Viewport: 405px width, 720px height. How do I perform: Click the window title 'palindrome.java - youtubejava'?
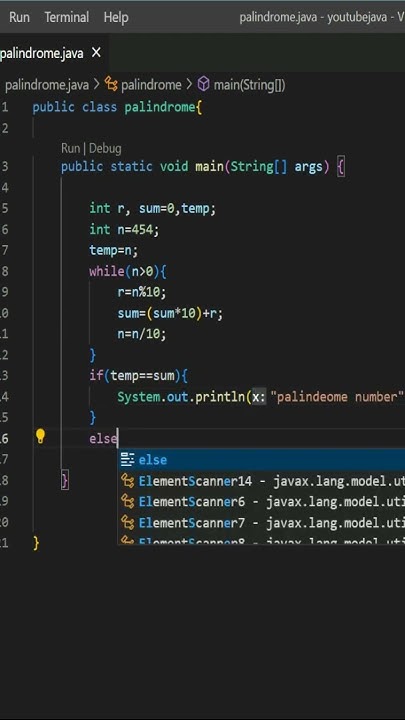(x=313, y=17)
